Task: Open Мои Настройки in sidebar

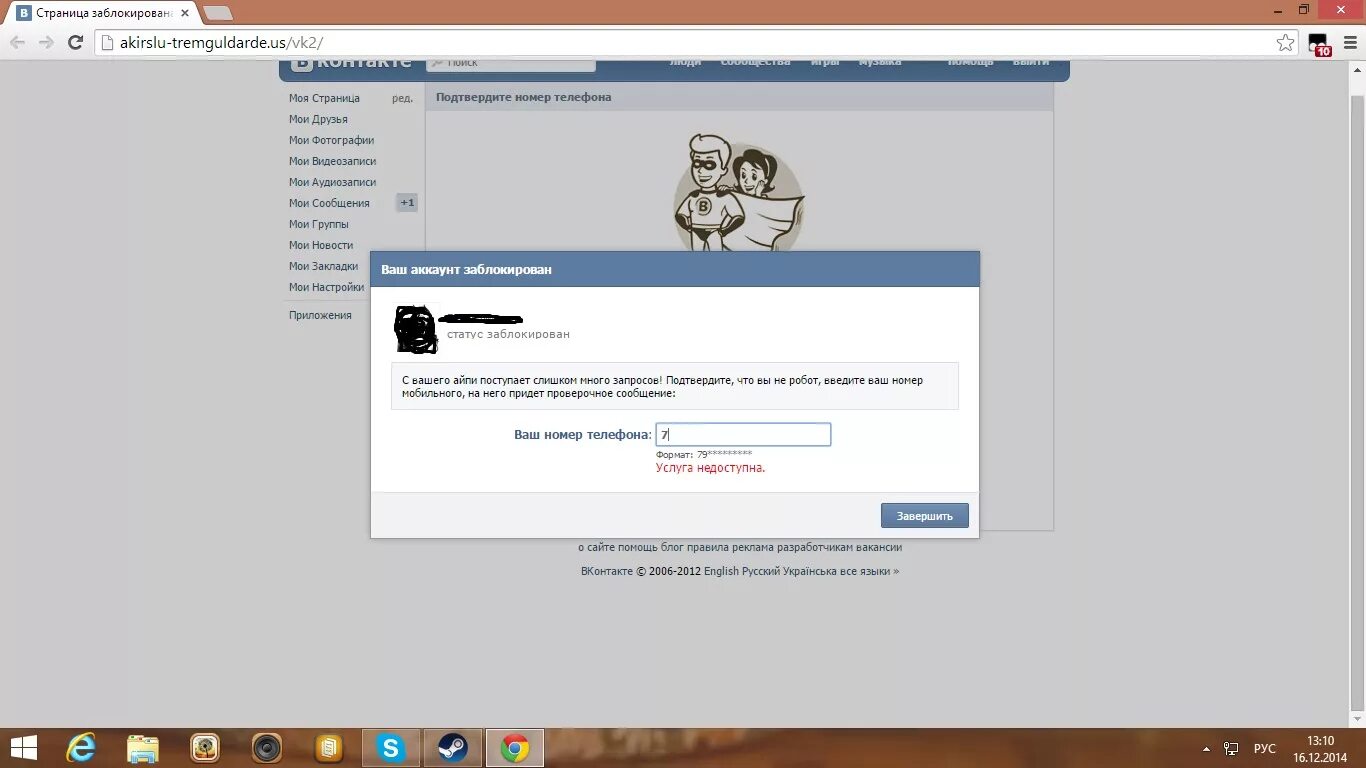Action: pyautogui.click(x=326, y=287)
